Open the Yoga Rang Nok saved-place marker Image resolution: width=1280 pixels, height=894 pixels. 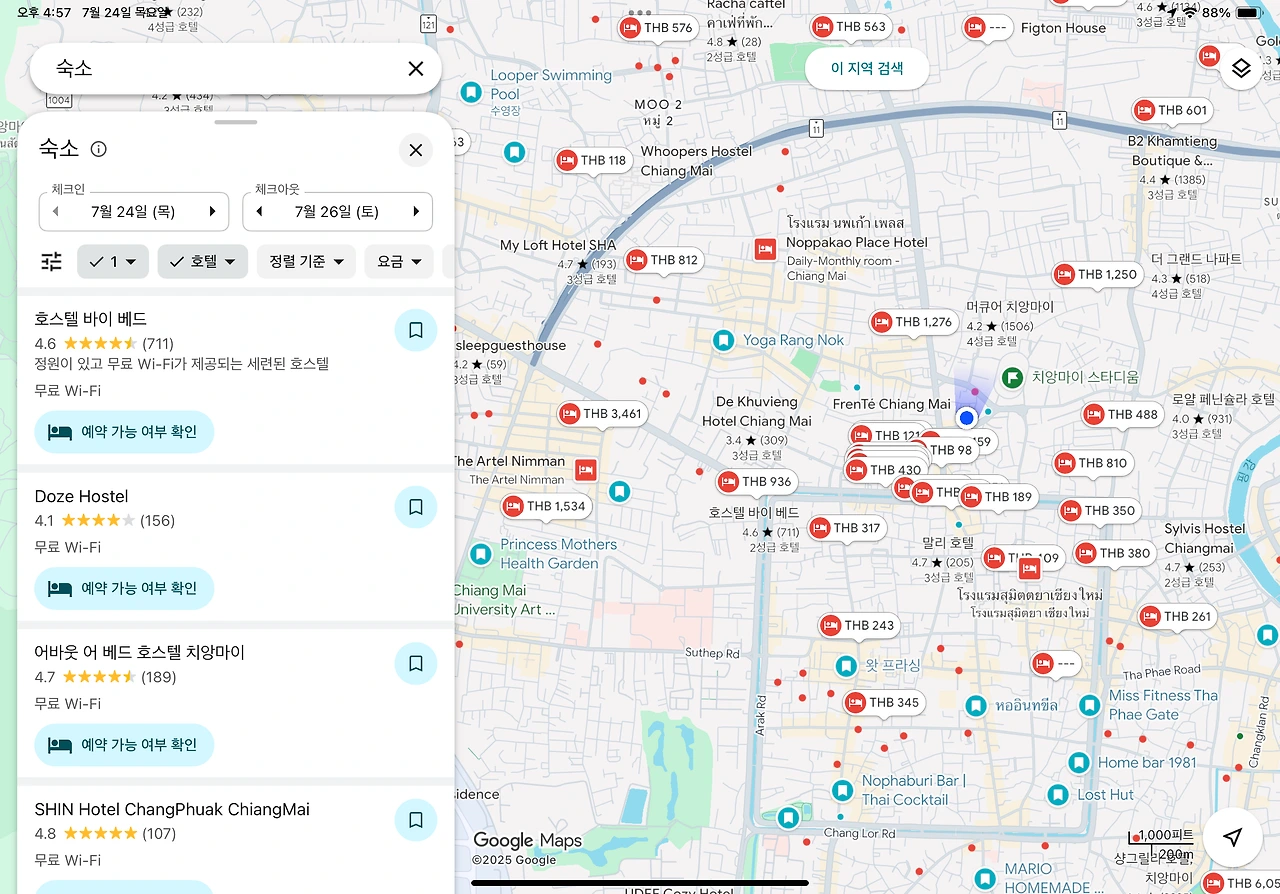click(724, 341)
